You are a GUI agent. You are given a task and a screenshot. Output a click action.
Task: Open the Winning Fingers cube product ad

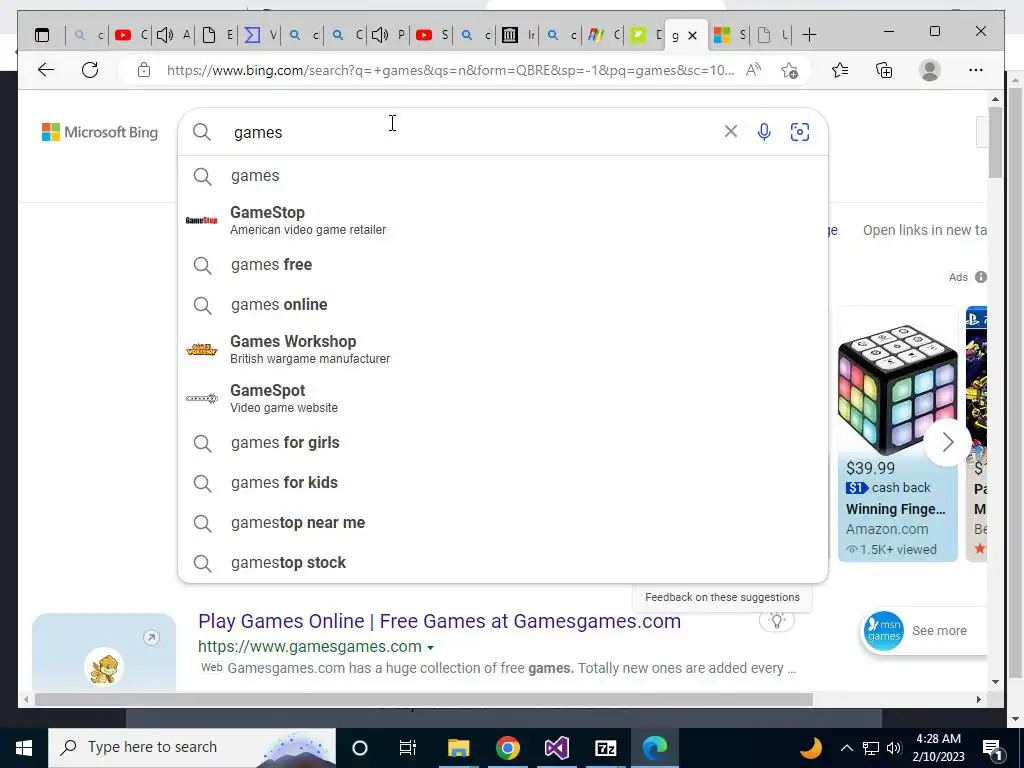pyautogui.click(x=898, y=434)
